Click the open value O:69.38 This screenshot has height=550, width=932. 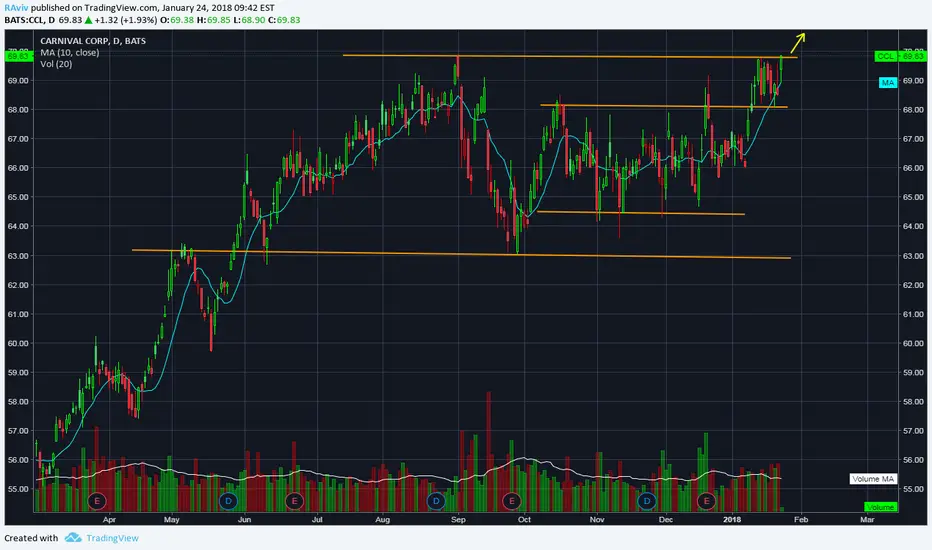[177, 20]
